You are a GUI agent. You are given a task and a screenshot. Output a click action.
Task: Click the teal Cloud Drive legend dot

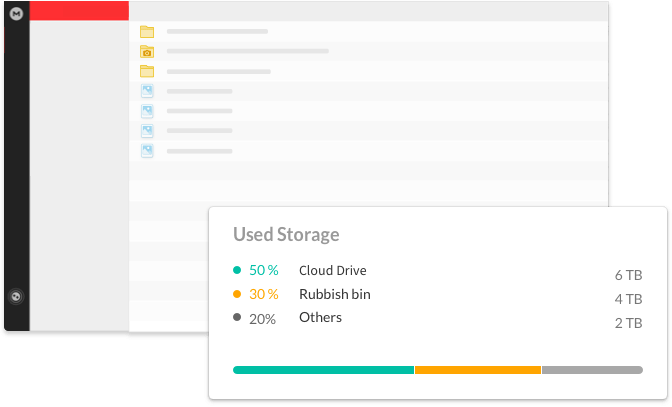pyautogui.click(x=237, y=270)
